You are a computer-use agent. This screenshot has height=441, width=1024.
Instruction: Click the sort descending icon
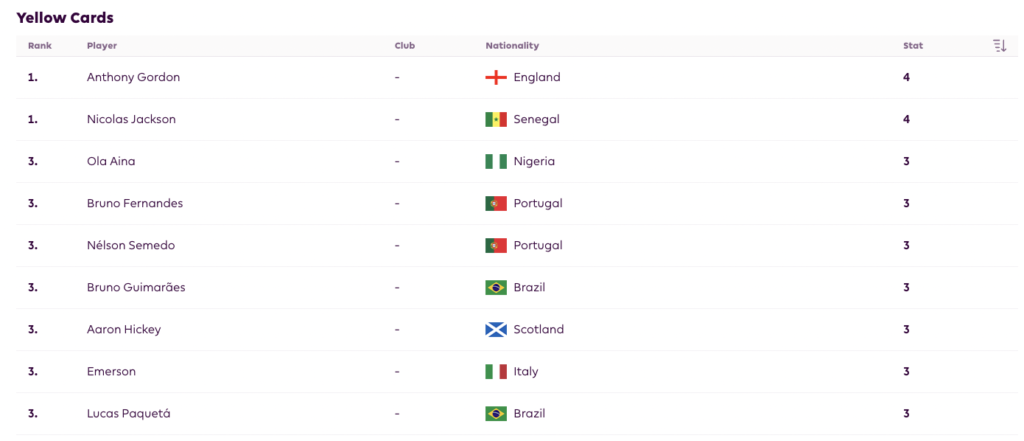[999, 46]
